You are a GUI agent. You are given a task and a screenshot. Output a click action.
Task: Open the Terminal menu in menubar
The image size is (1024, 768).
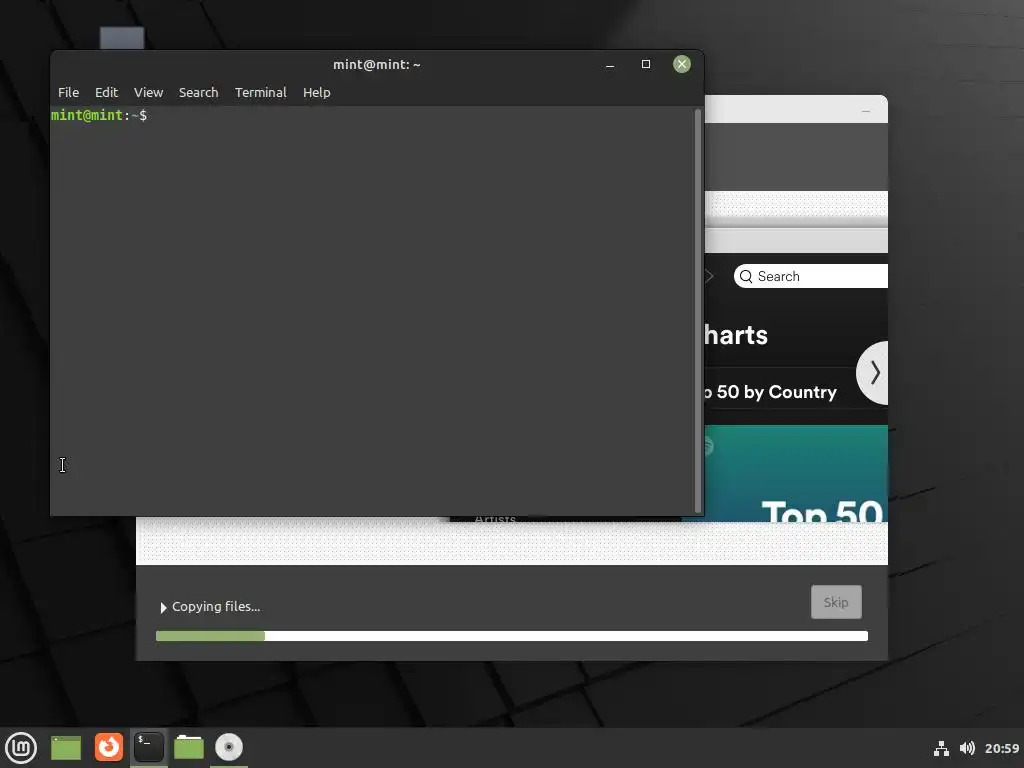pos(261,92)
